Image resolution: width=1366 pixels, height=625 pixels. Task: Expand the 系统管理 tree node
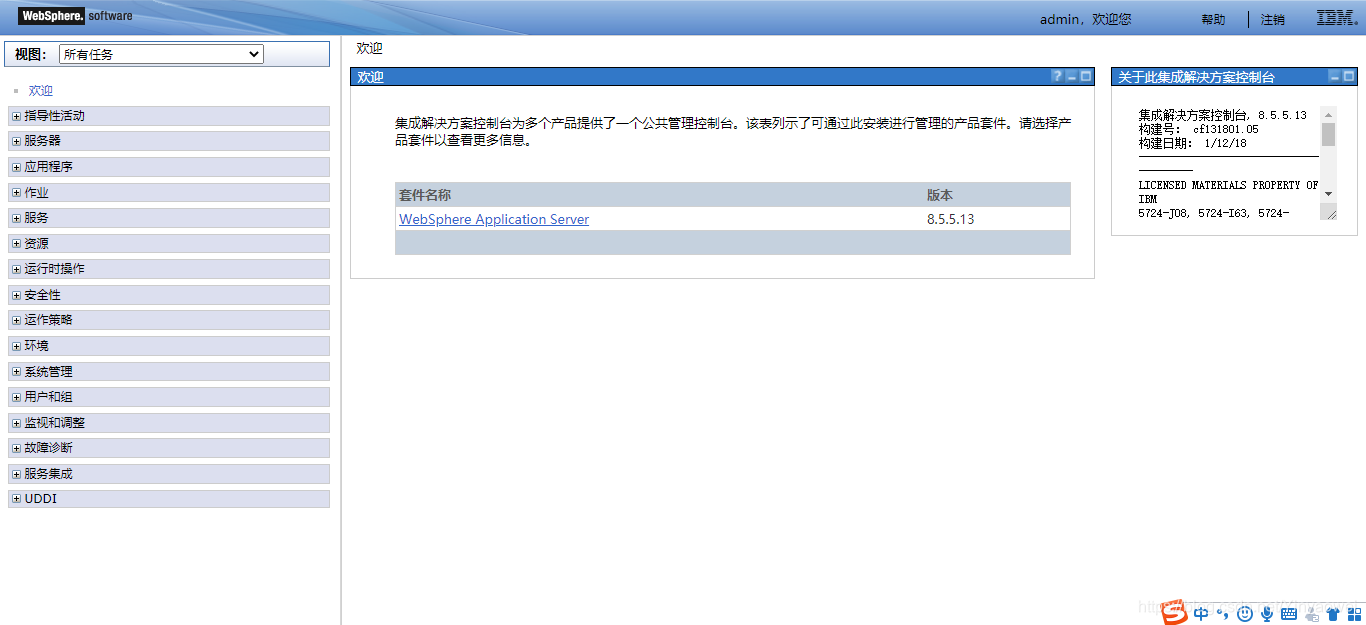(16, 372)
